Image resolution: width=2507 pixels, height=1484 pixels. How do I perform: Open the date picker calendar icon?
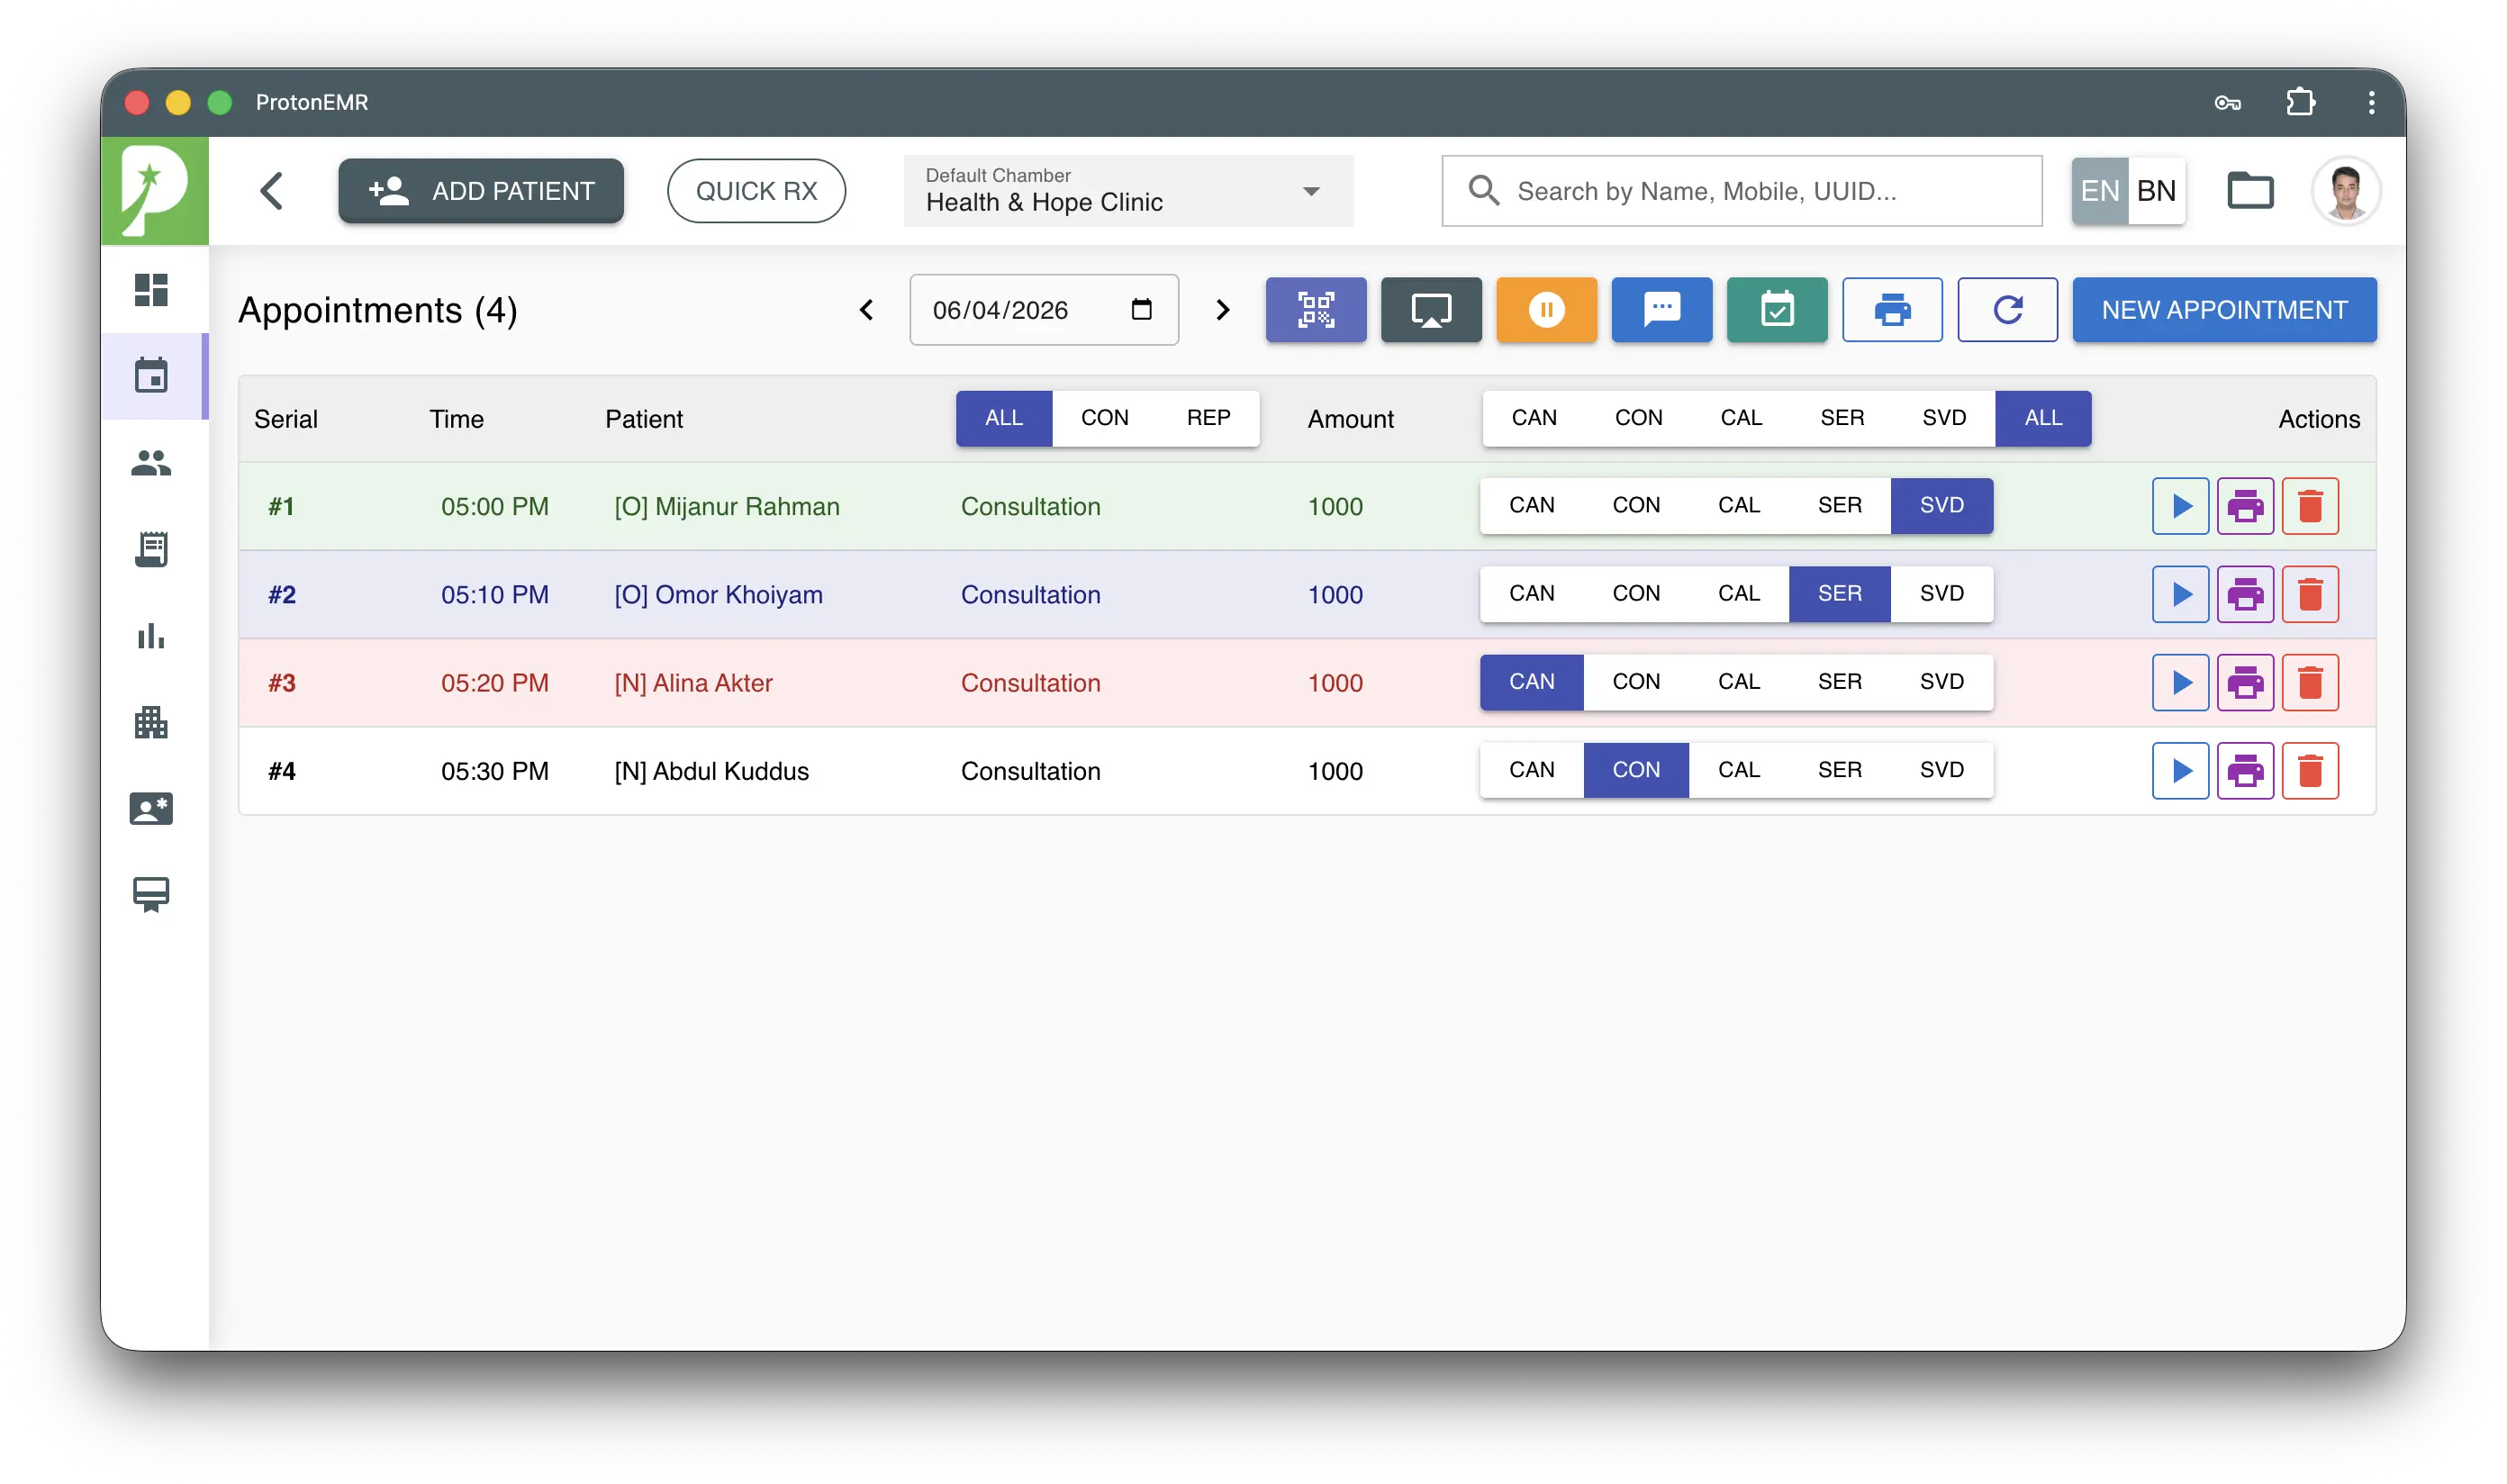click(x=1141, y=310)
